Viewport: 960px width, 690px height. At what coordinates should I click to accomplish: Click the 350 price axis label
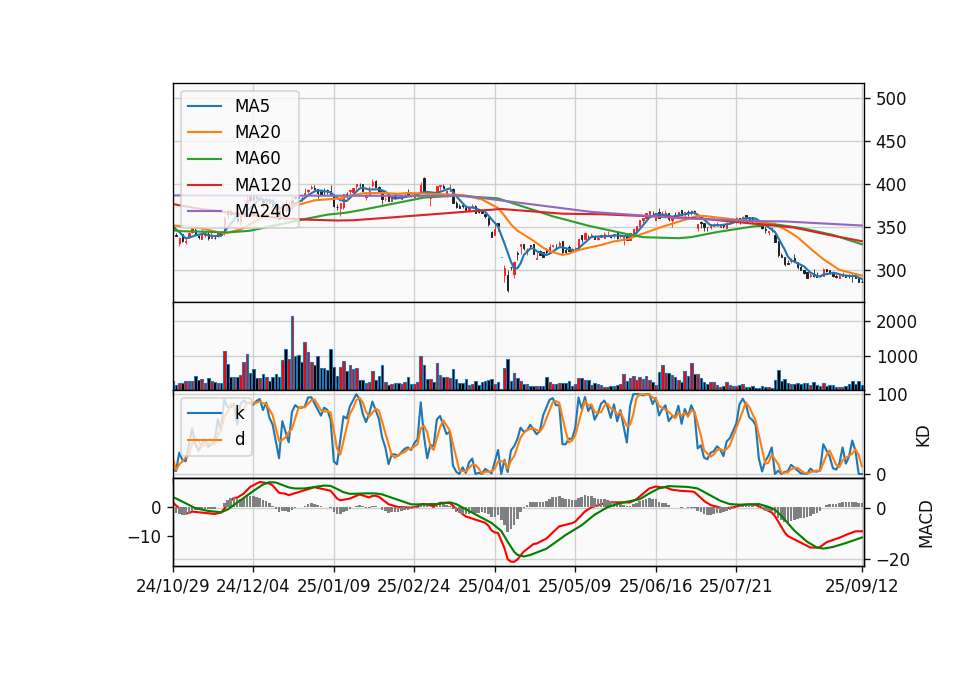[x=891, y=228]
